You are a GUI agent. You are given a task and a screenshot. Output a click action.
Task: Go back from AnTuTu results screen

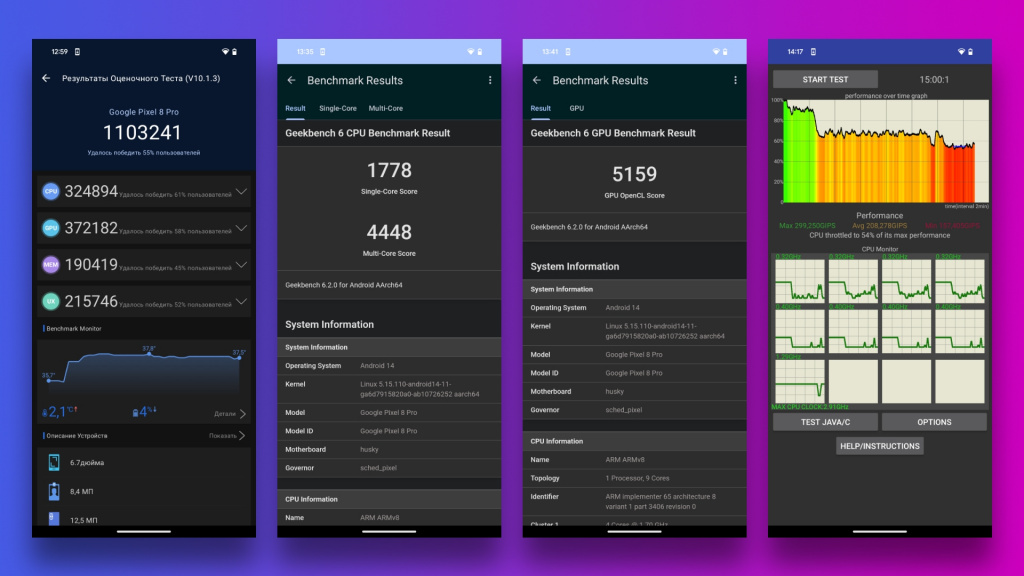46,78
